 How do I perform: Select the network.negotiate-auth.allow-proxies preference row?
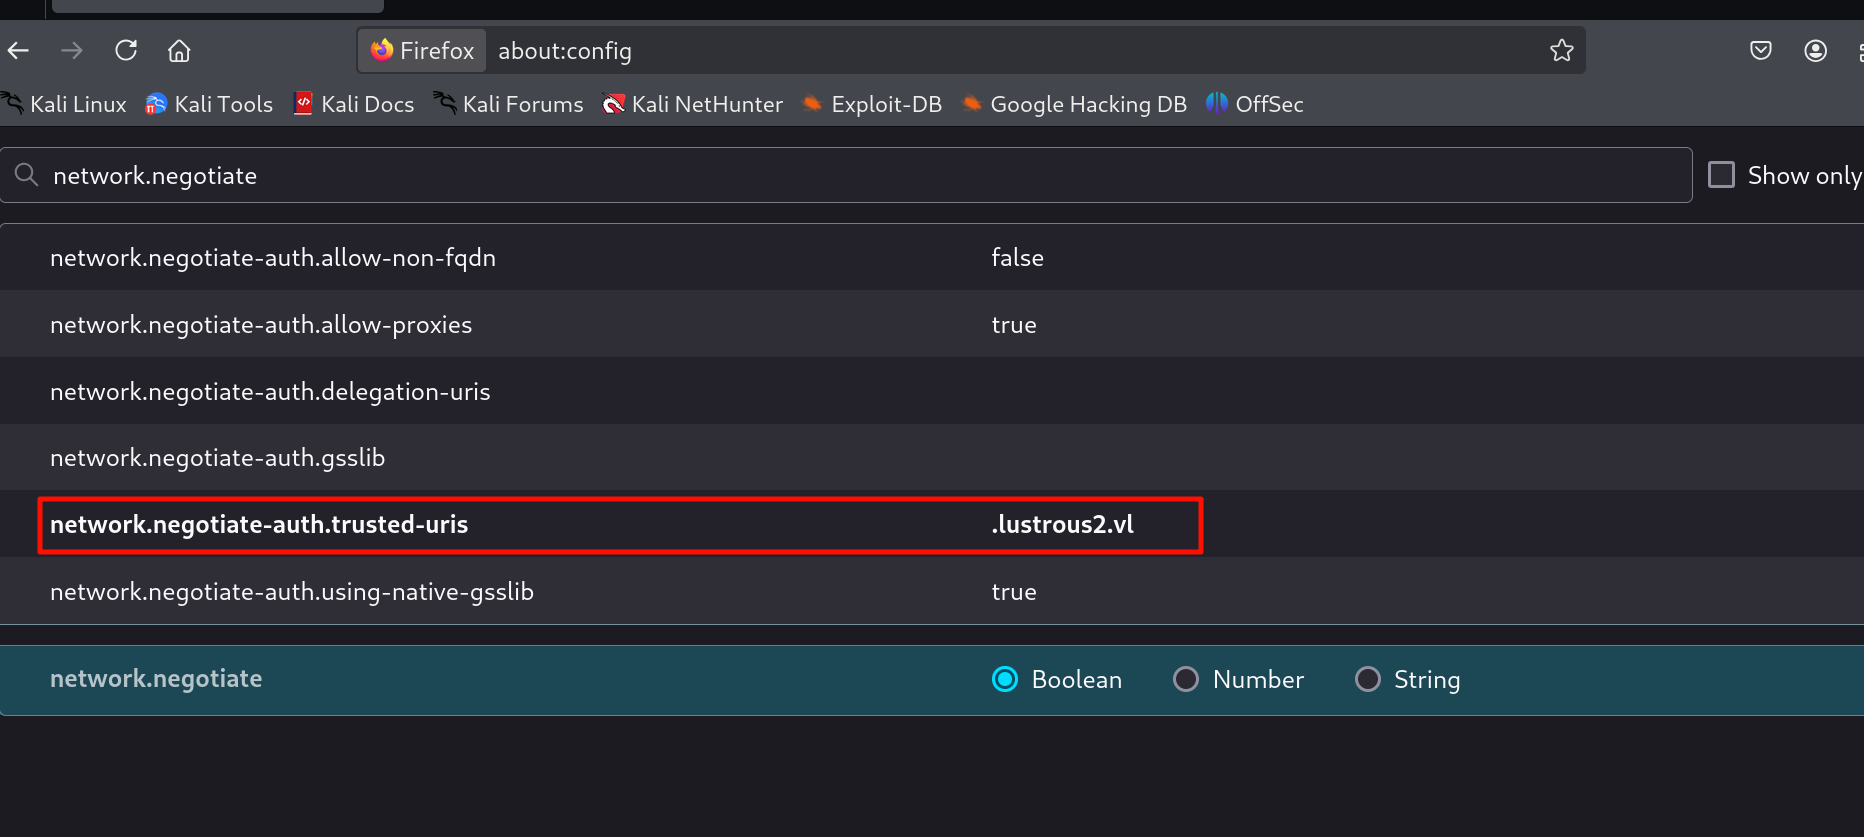(261, 324)
